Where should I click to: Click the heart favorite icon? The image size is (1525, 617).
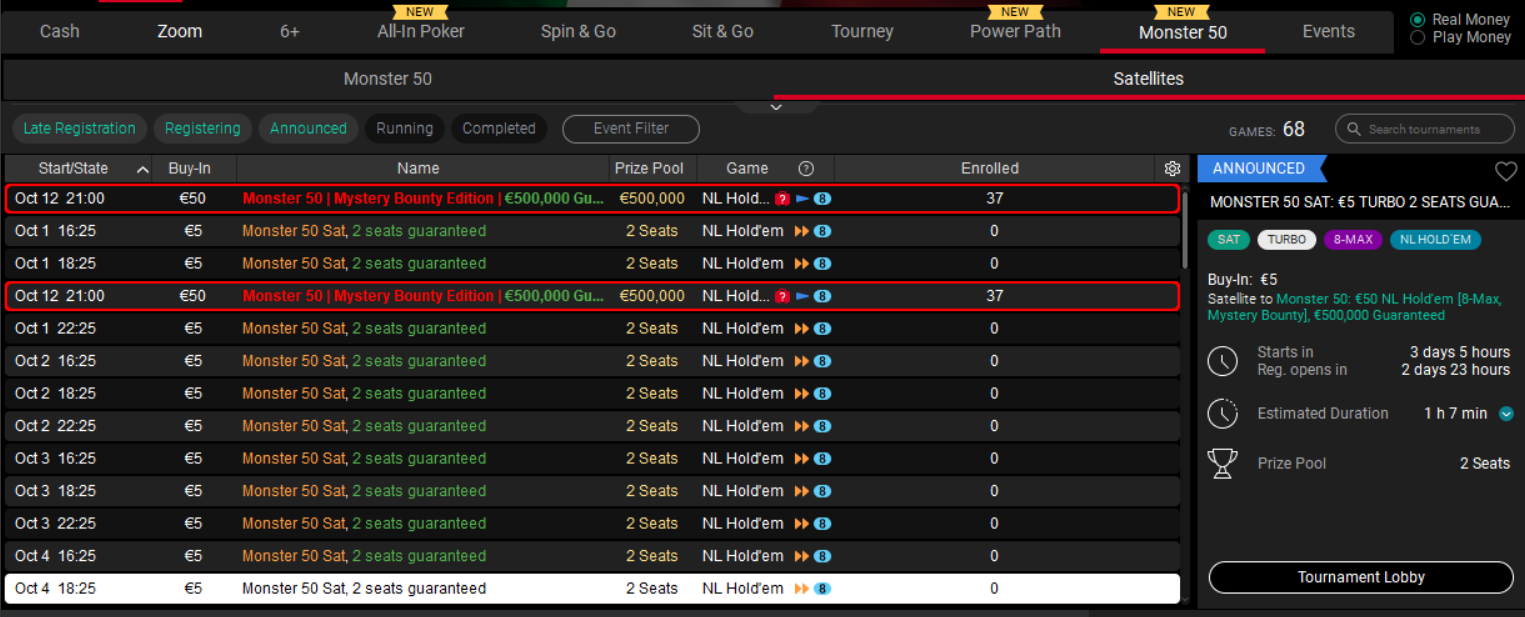pos(1505,171)
